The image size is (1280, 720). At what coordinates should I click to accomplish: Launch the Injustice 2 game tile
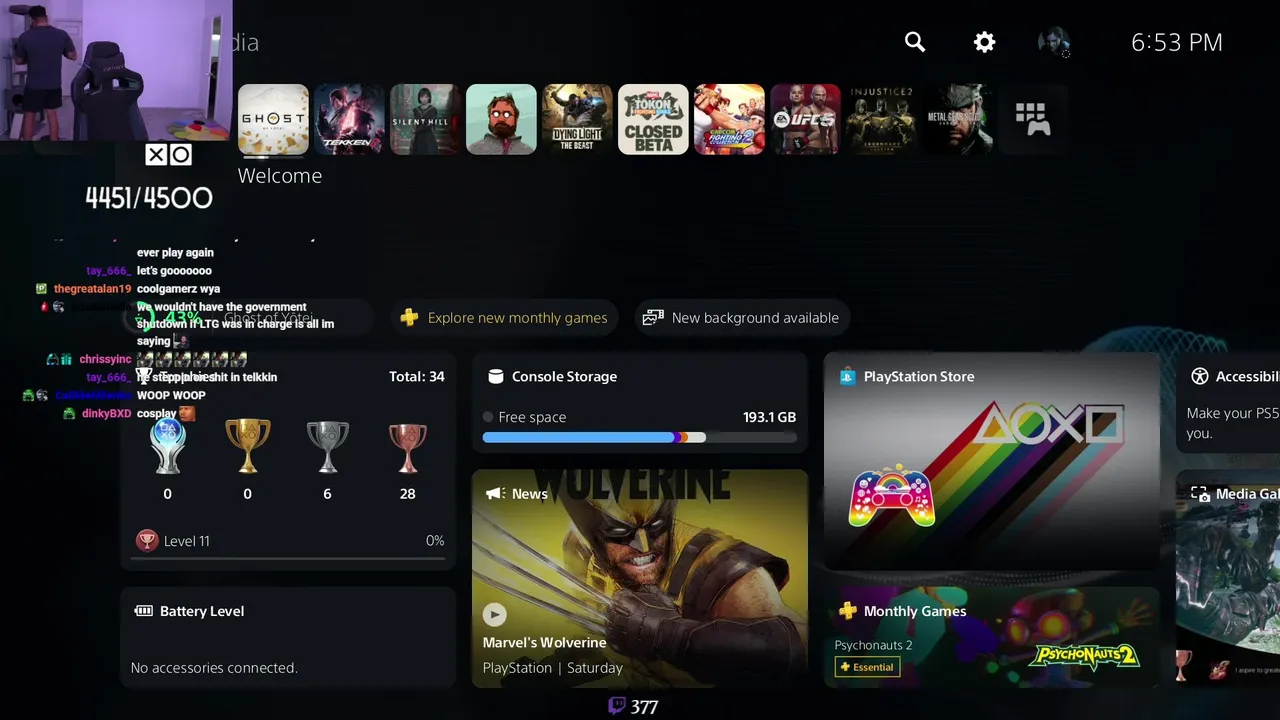pyautogui.click(x=881, y=119)
